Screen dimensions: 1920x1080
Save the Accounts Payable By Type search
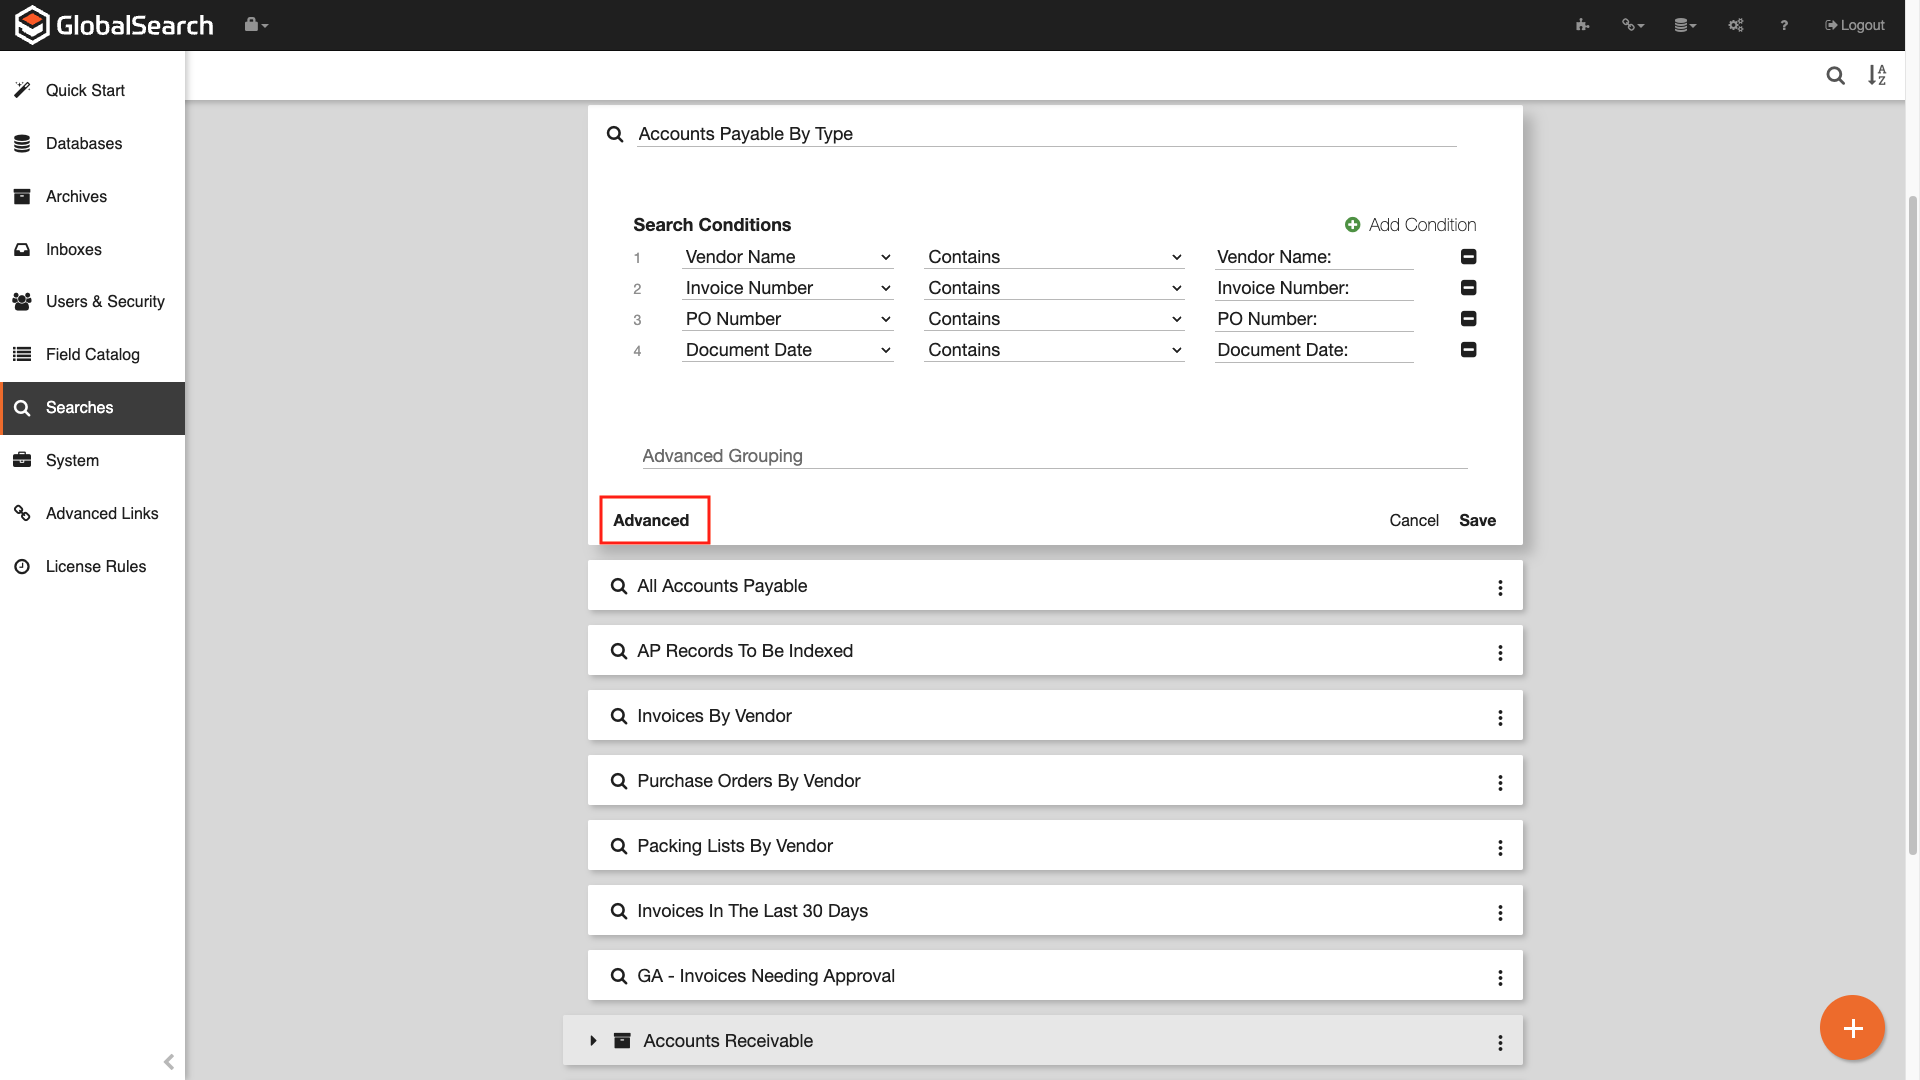[x=1477, y=520]
